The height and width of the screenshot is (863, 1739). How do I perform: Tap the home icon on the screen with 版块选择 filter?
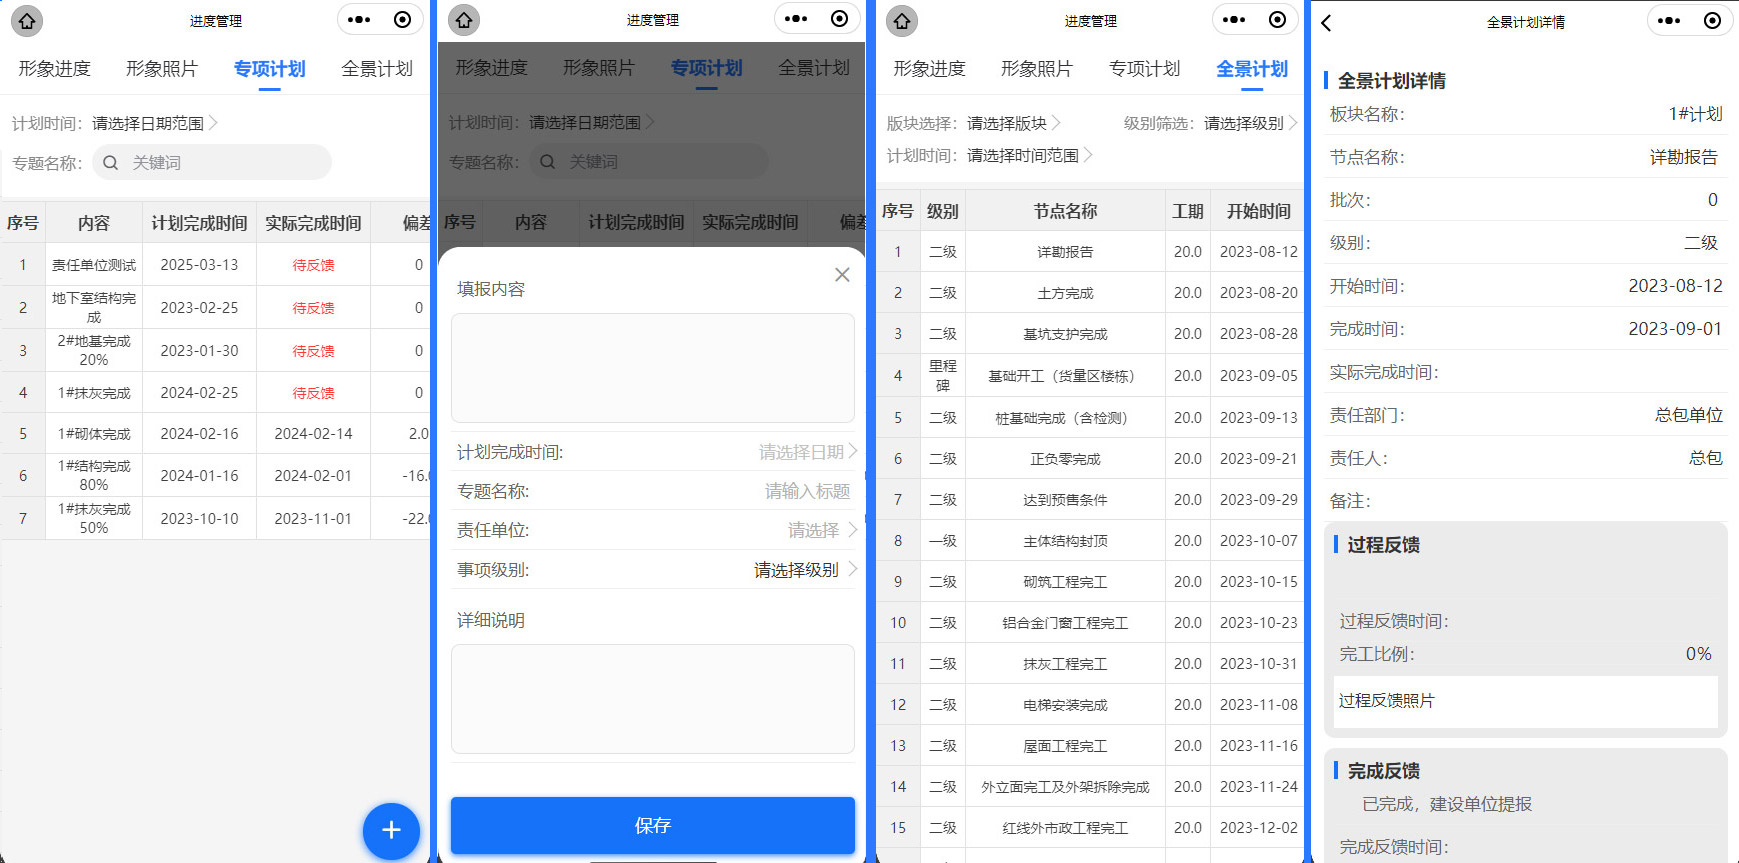click(901, 20)
